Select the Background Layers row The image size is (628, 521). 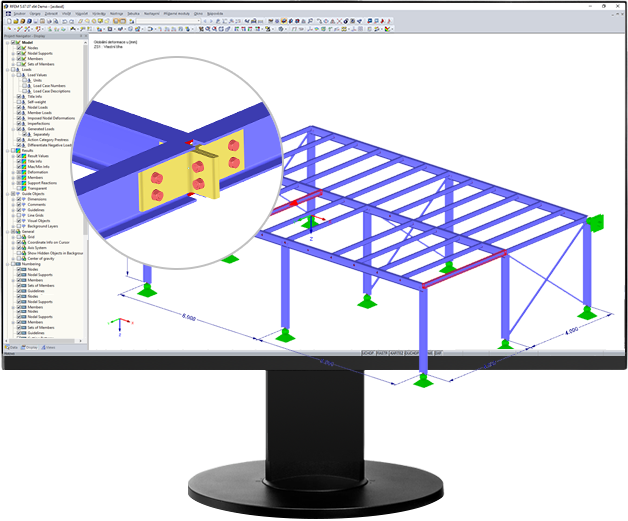point(43,226)
